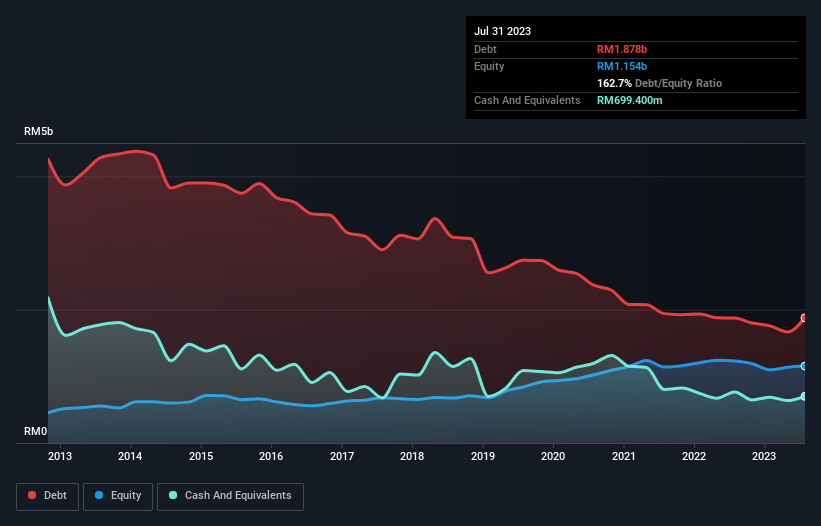
Task: Click the RM5b y-axis label
Action: pos(38,131)
